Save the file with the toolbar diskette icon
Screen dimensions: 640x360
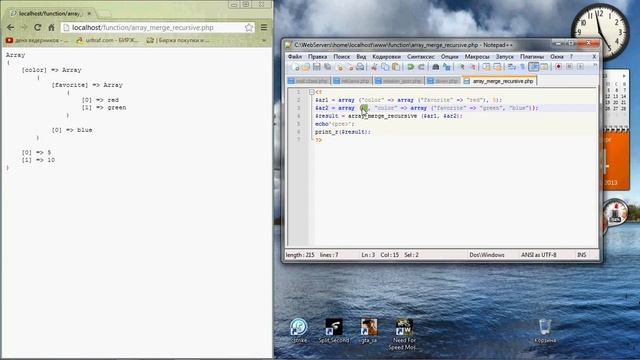coord(316,67)
